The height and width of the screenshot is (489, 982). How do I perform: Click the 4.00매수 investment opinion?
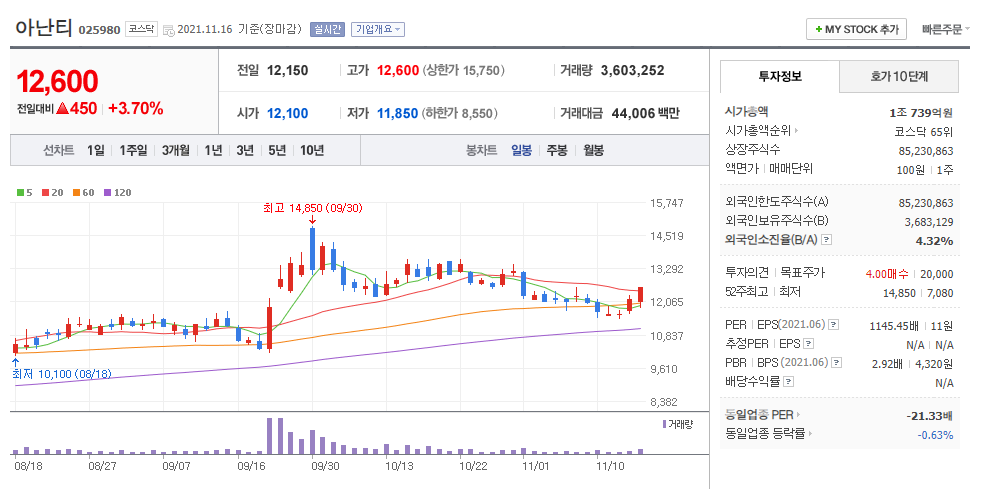(x=886, y=274)
